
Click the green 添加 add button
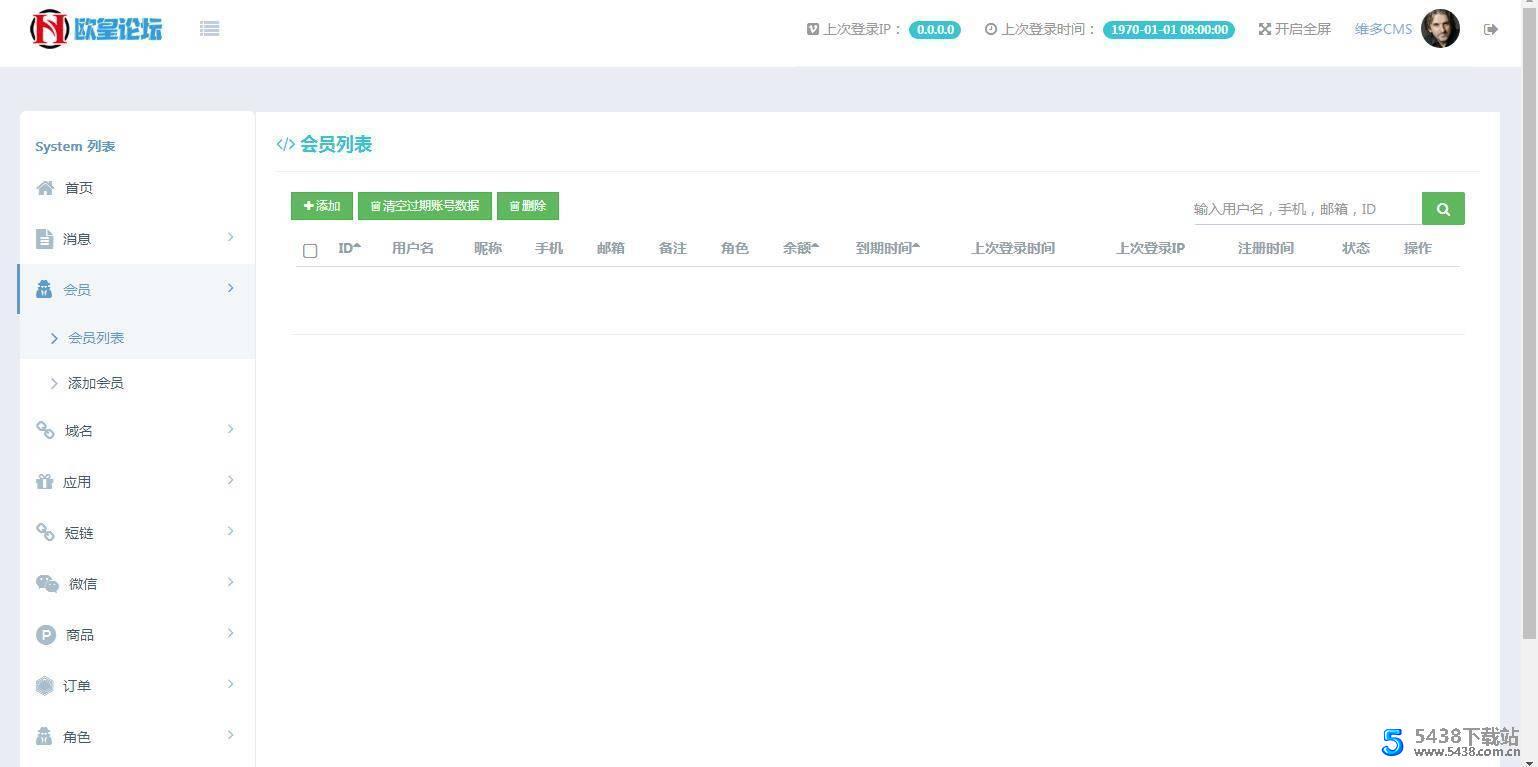[x=321, y=205]
